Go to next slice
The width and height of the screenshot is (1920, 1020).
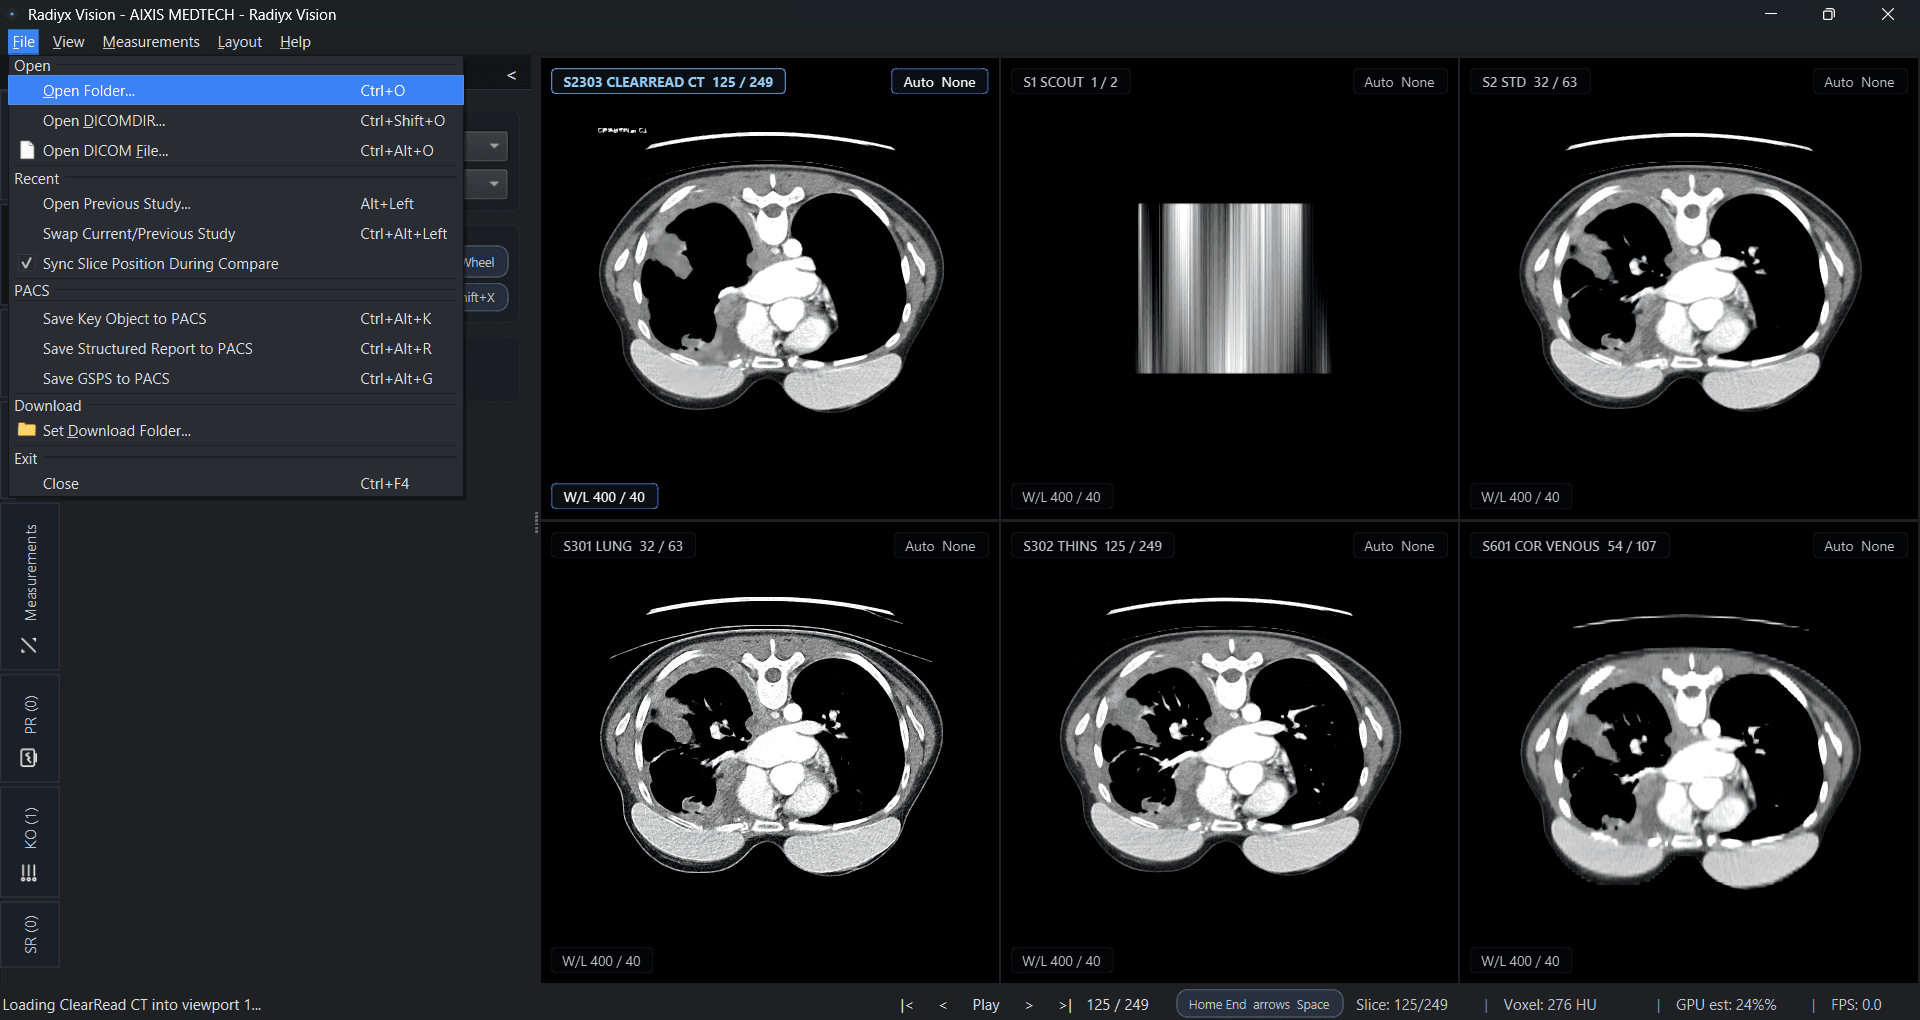(1028, 1005)
